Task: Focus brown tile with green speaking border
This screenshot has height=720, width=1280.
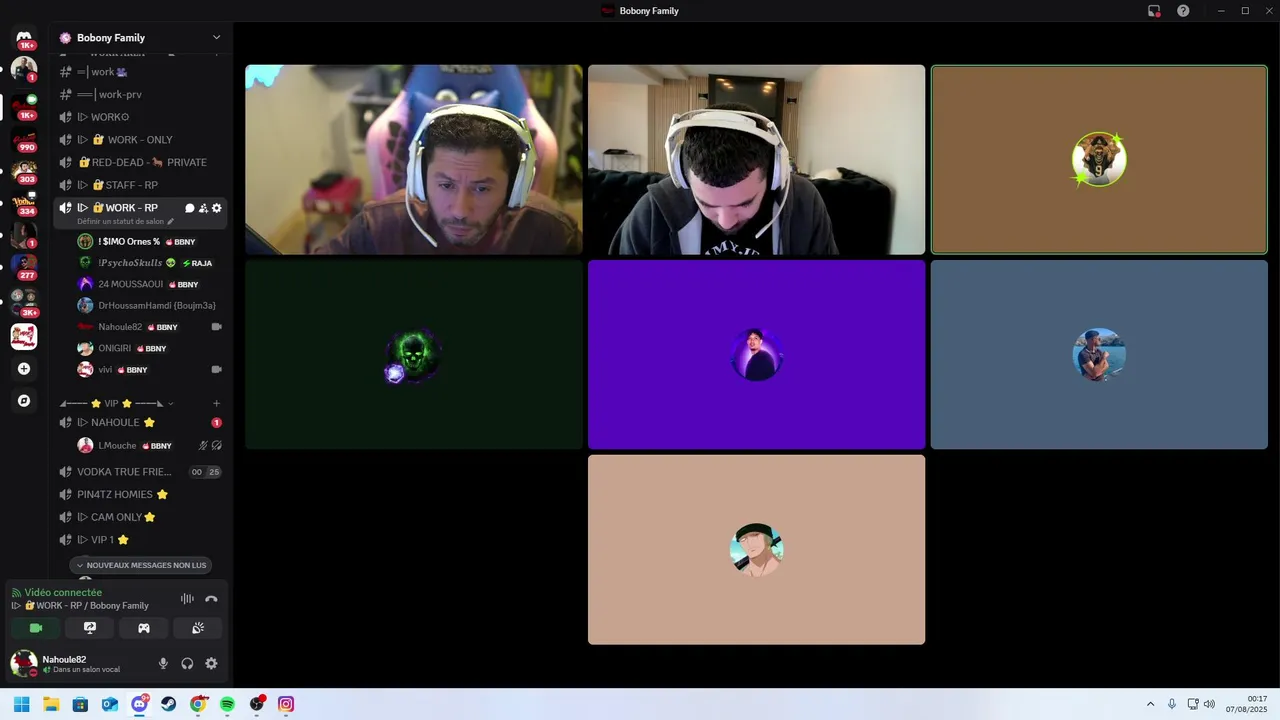Action: point(1099,160)
